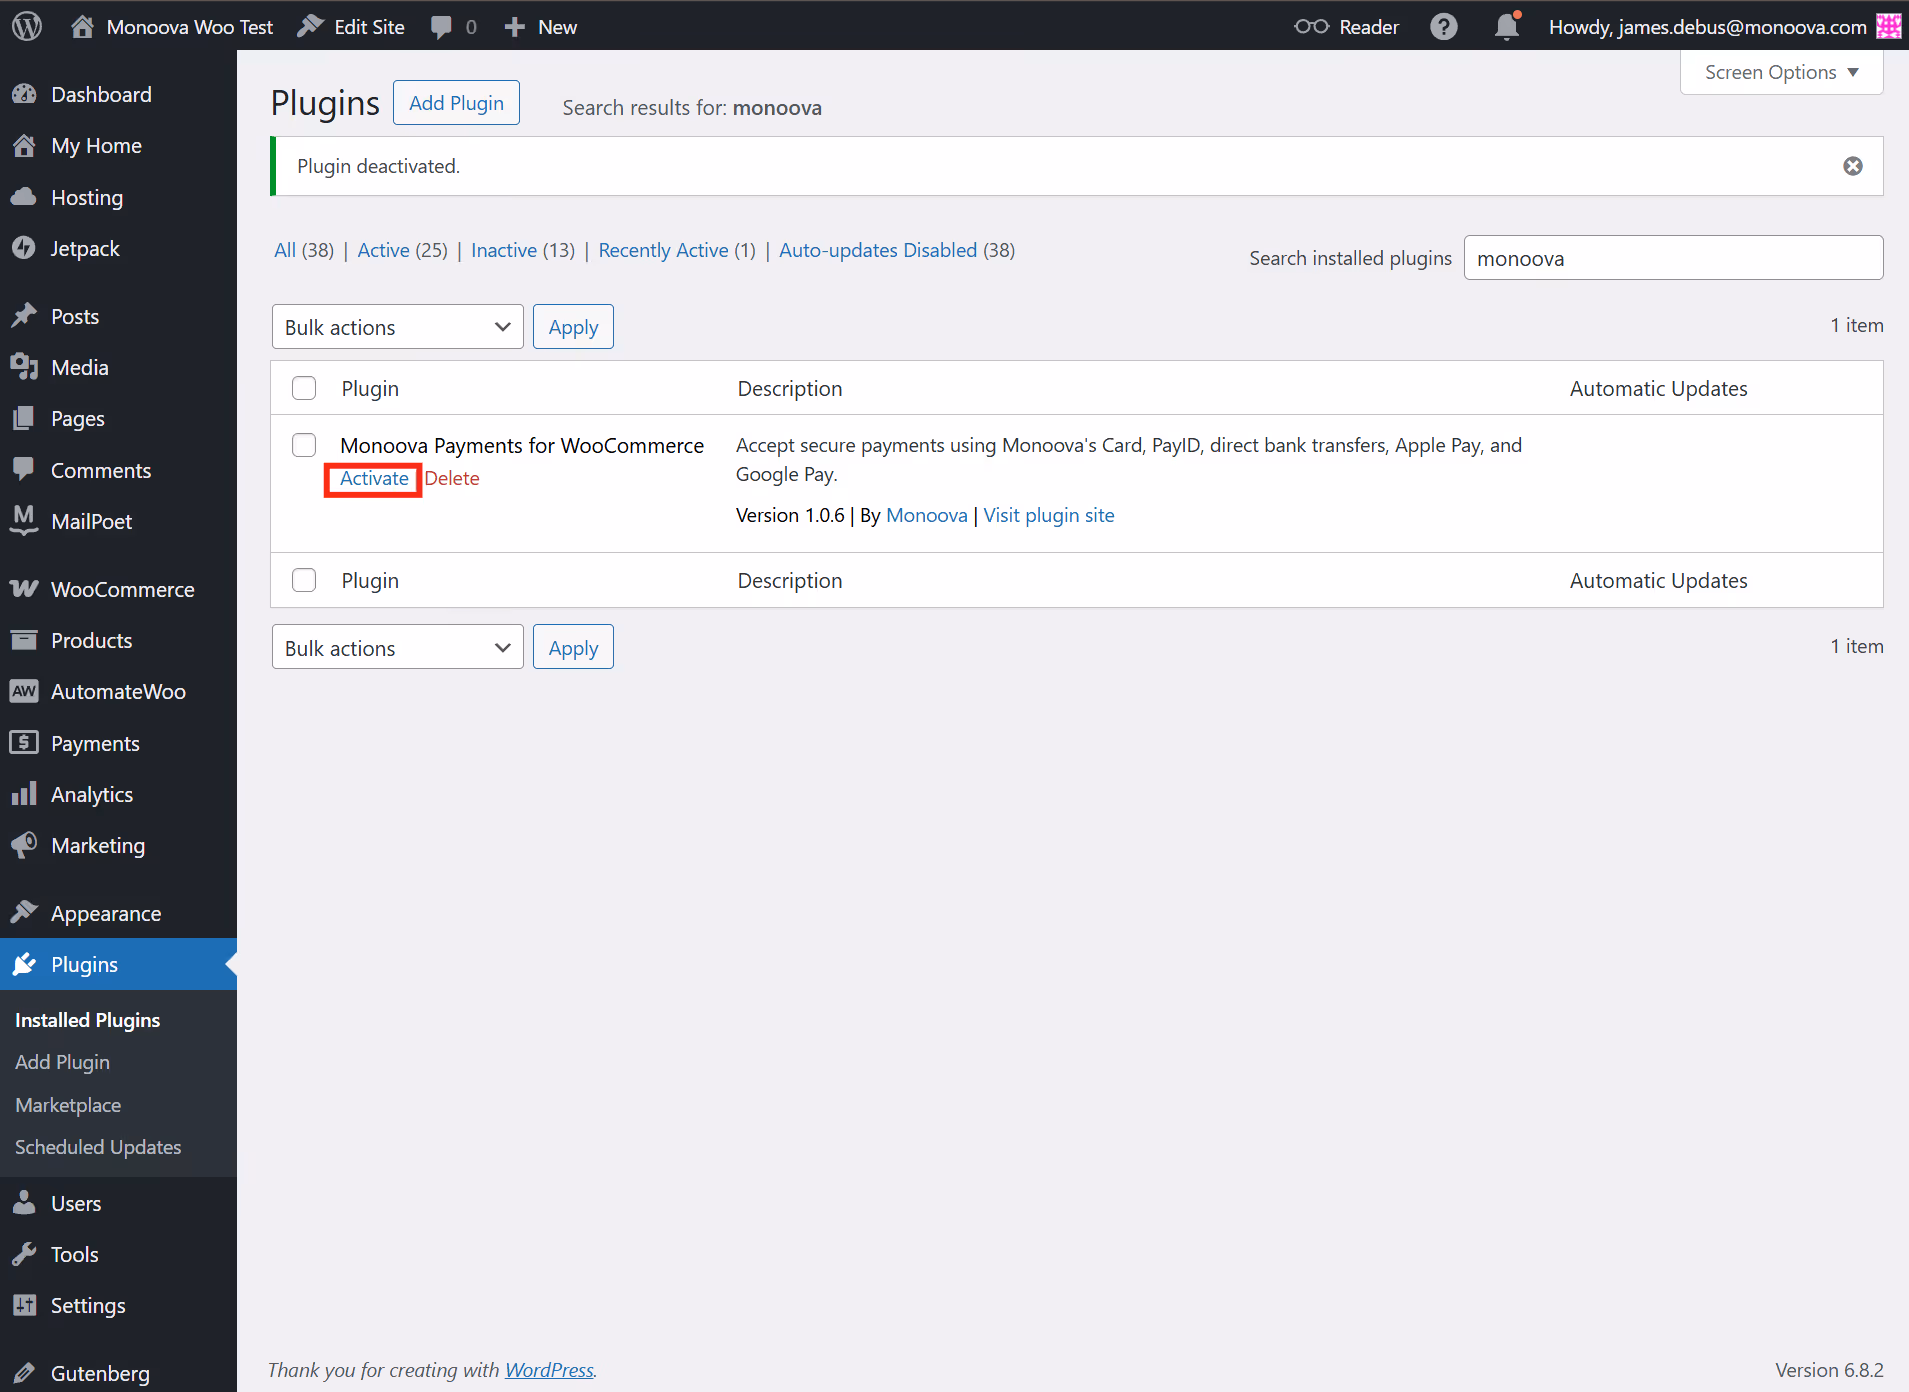Open the WordPress link in footer
The width and height of the screenshot is (1909, 1392).
tap(549, 1370)
